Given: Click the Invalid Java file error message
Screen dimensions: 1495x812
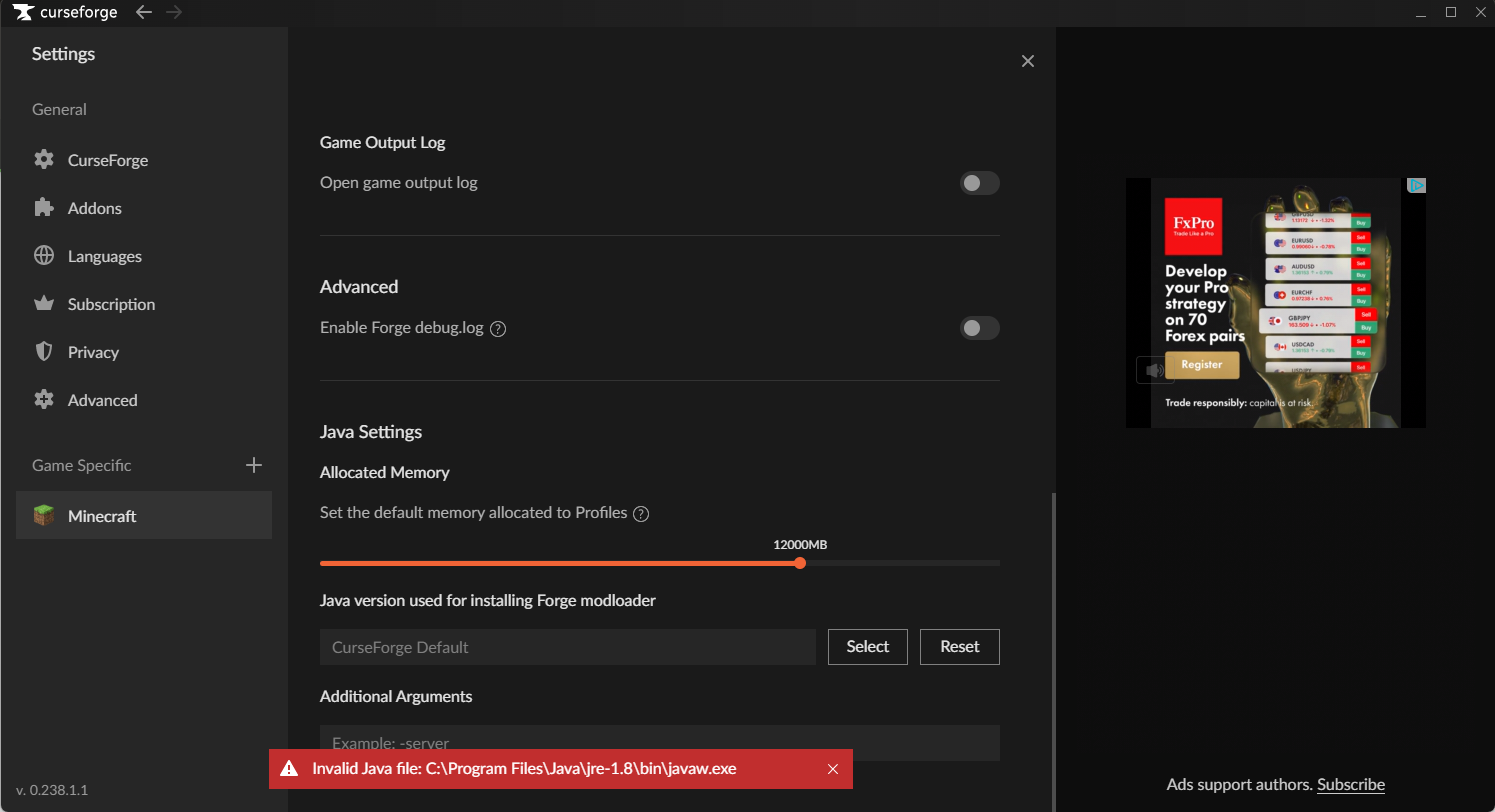Looking at the screenshot, I should [x=524, y=769].
